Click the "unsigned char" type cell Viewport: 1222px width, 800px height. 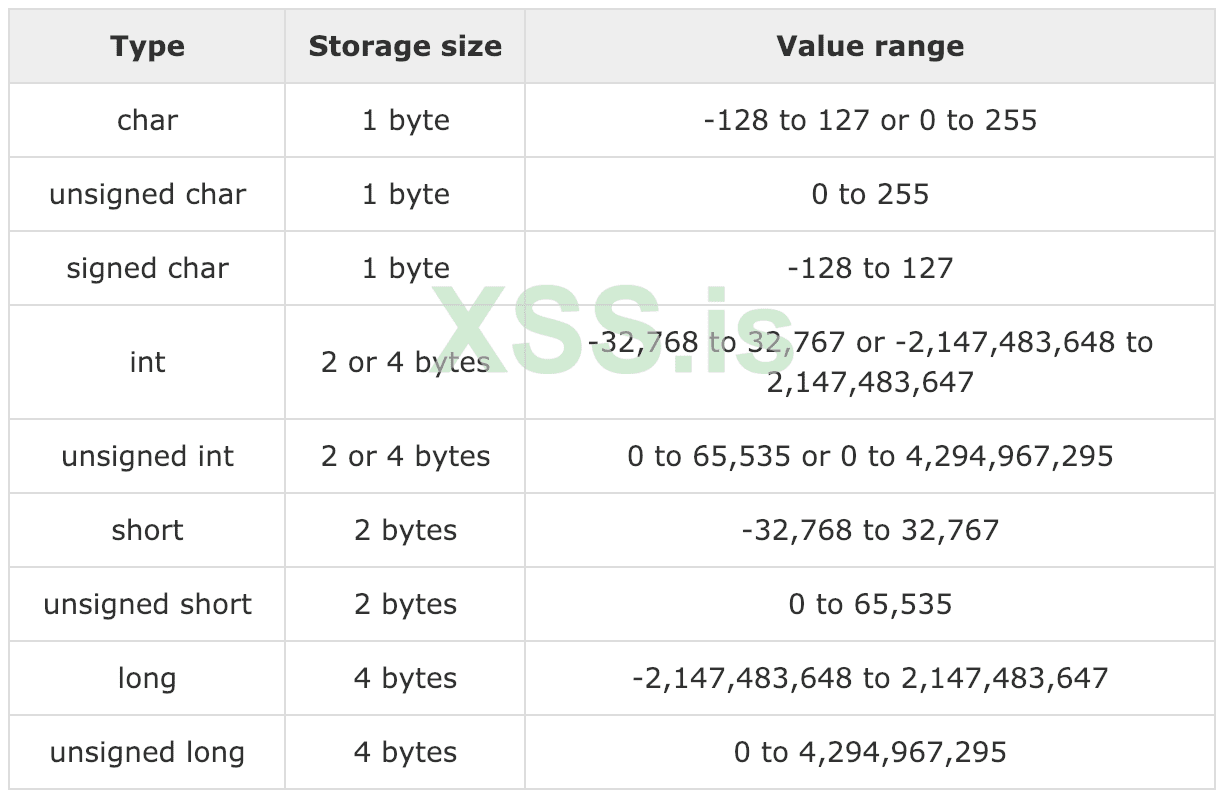148,195
